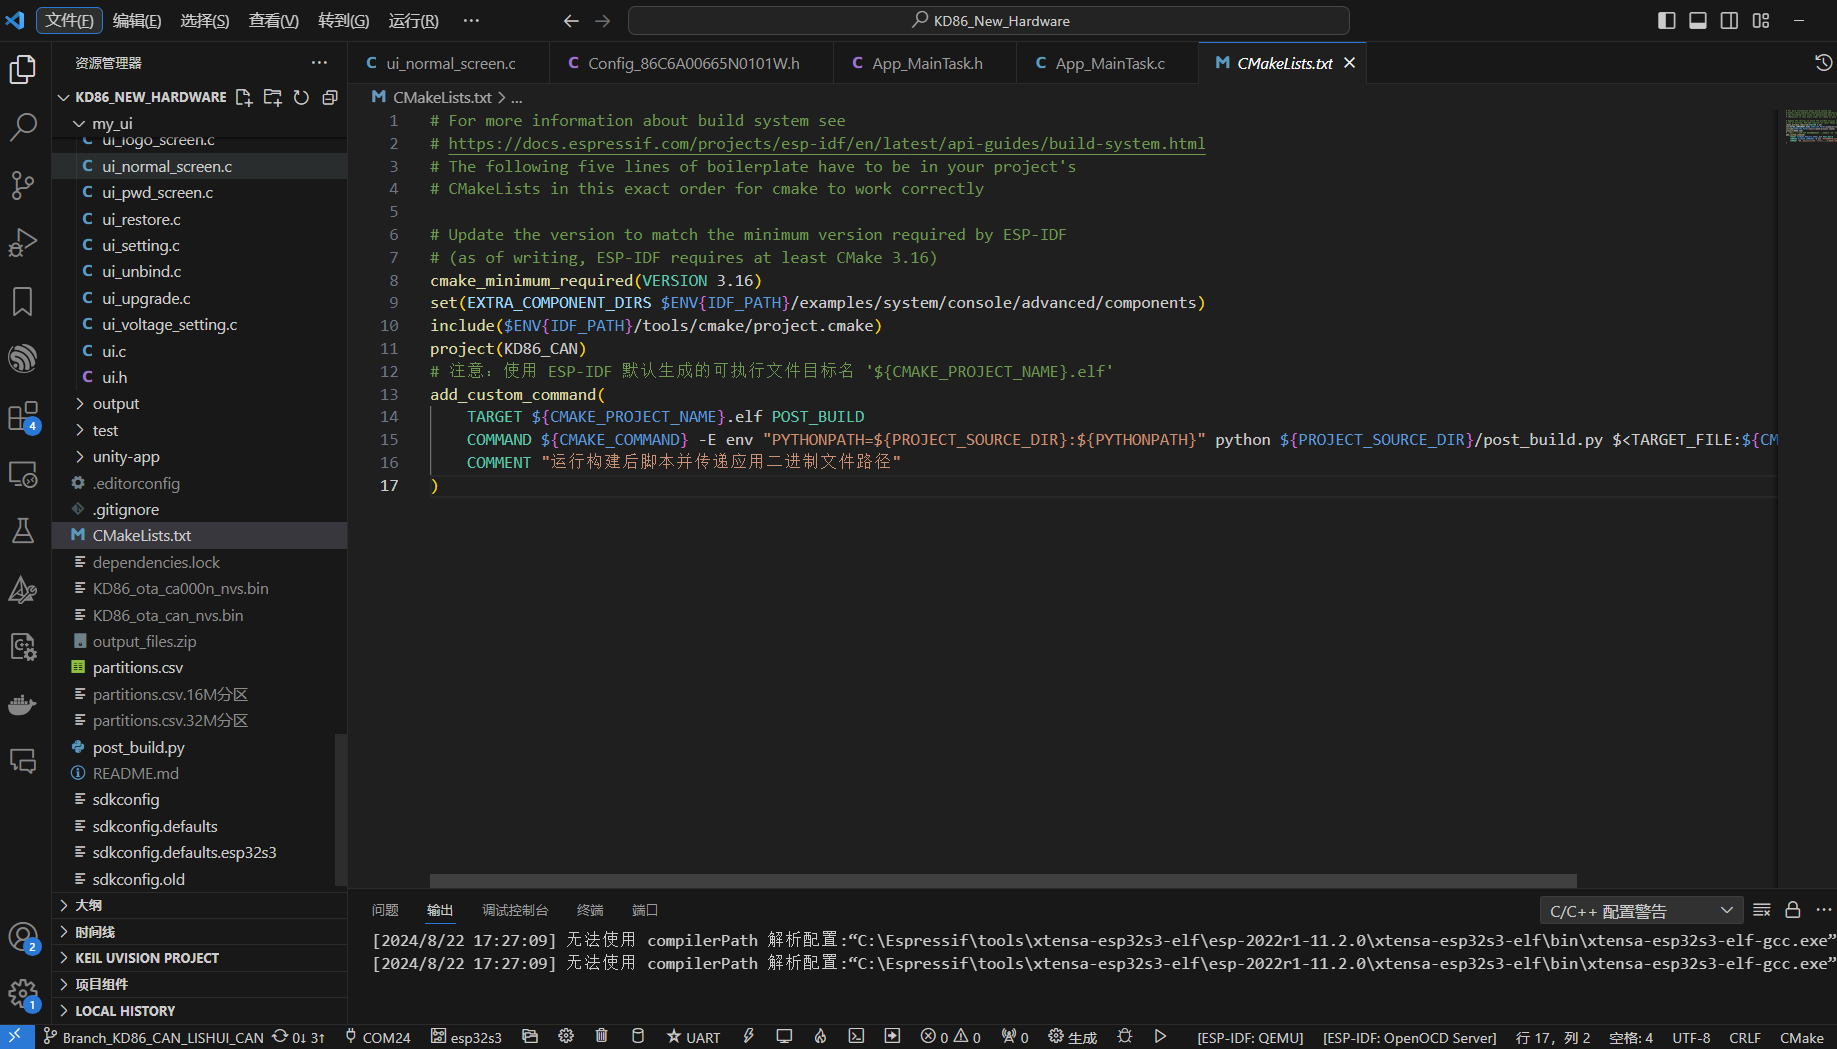Open Manage settings gear in activity bar
1837x1049 pixels.
point(23,995)
